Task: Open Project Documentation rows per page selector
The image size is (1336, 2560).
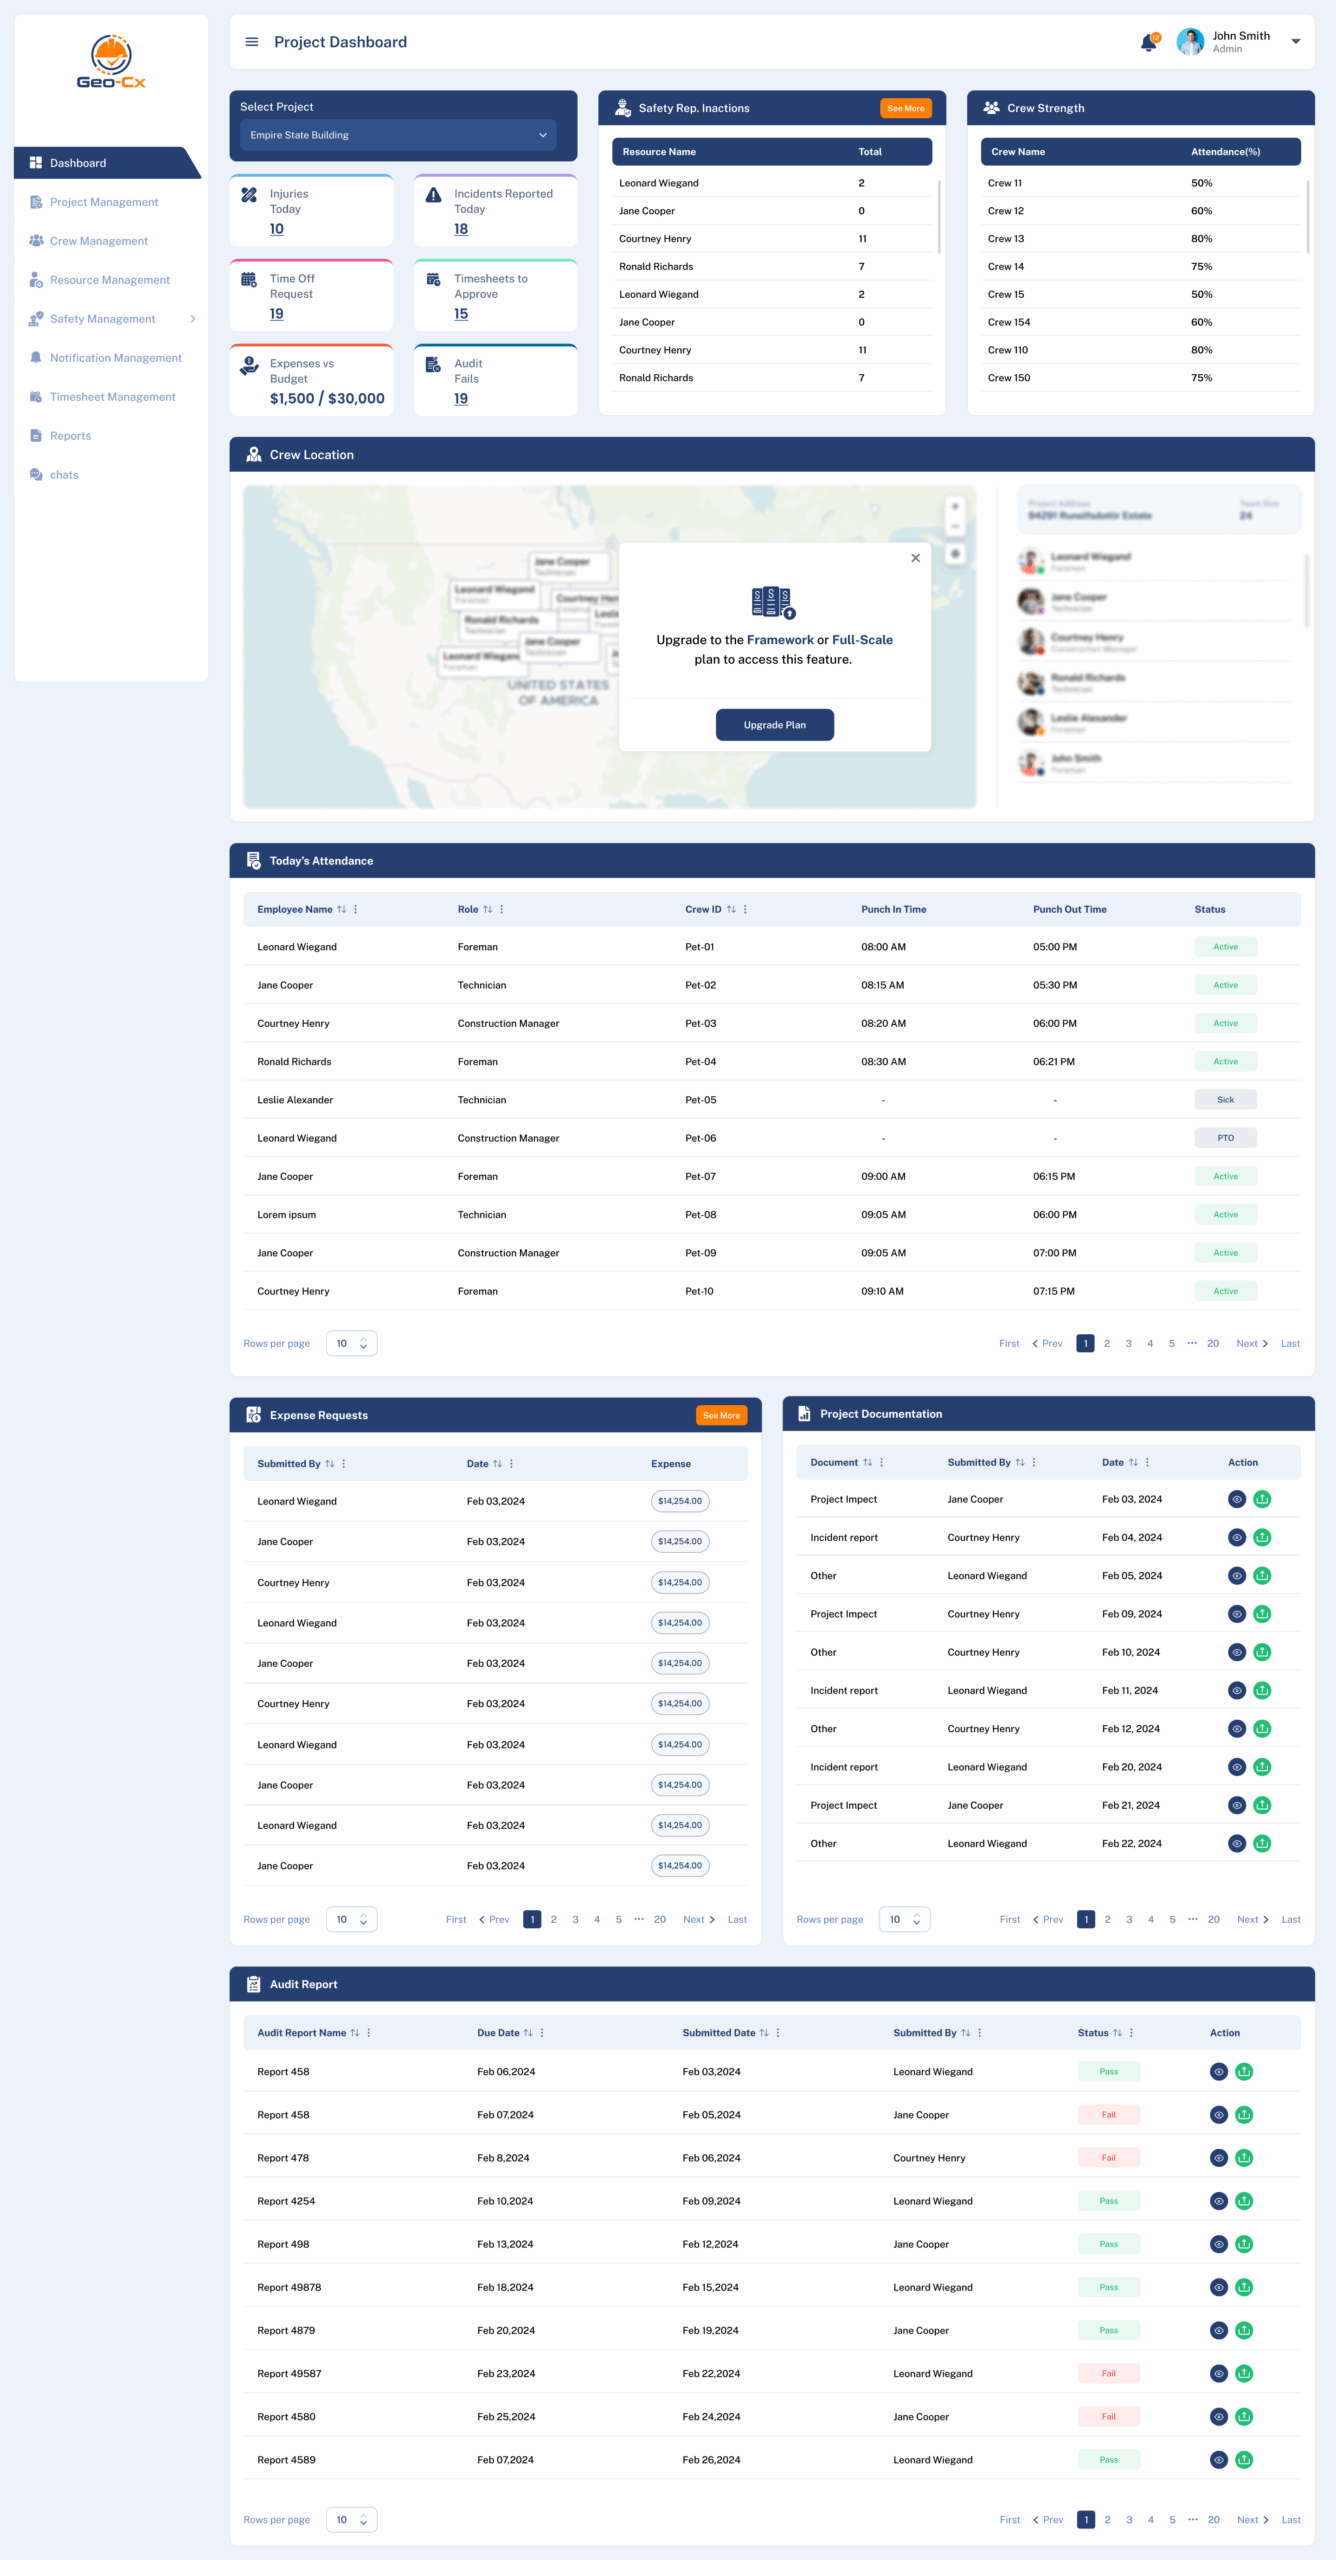Action: pos(905,1919)
